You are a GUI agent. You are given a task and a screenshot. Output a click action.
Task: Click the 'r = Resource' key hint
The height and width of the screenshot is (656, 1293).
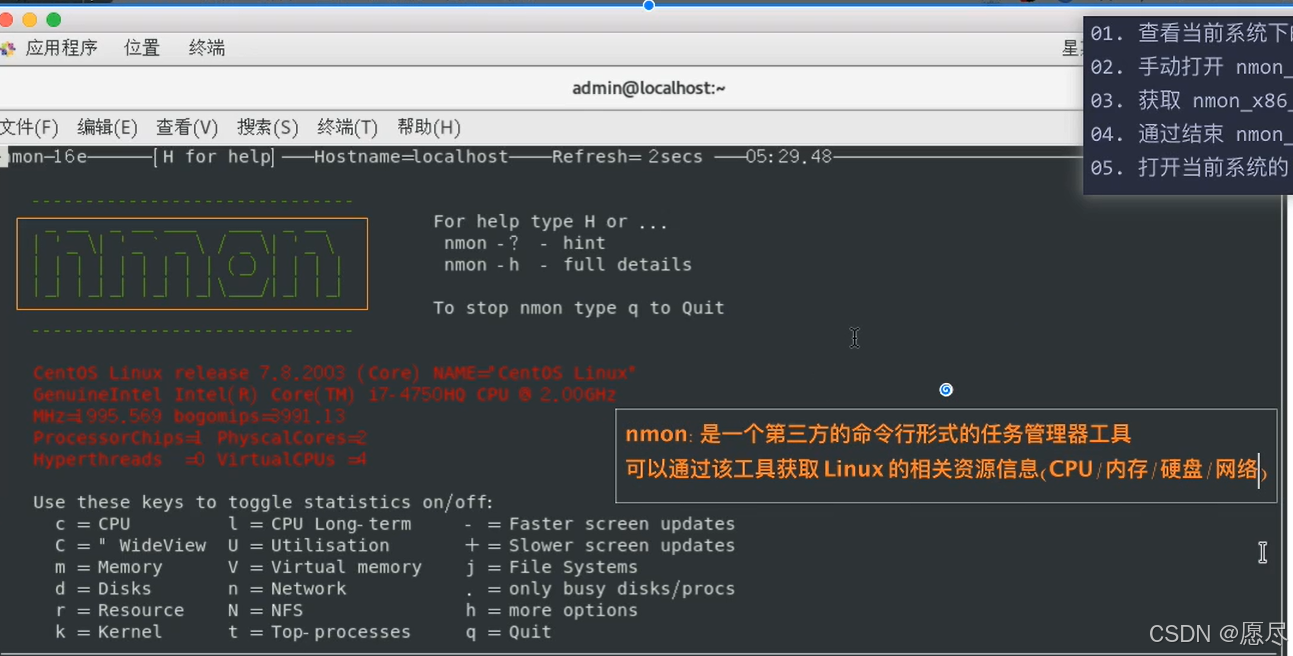pos(120,611)
